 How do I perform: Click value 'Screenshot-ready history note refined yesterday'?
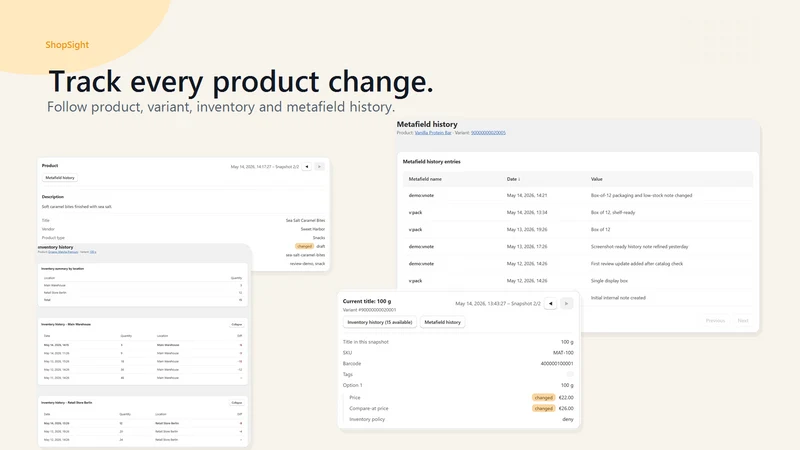tap(639, 246)
